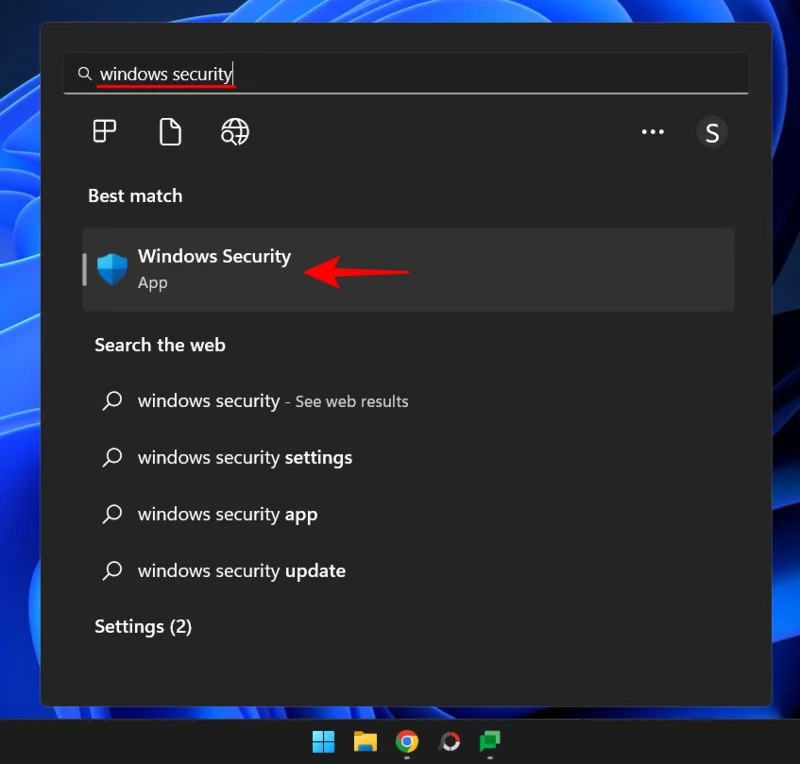Viewport: 800px width, 764px height.
Task: Filter search results by Apps
Action: [x=105, y=131]
